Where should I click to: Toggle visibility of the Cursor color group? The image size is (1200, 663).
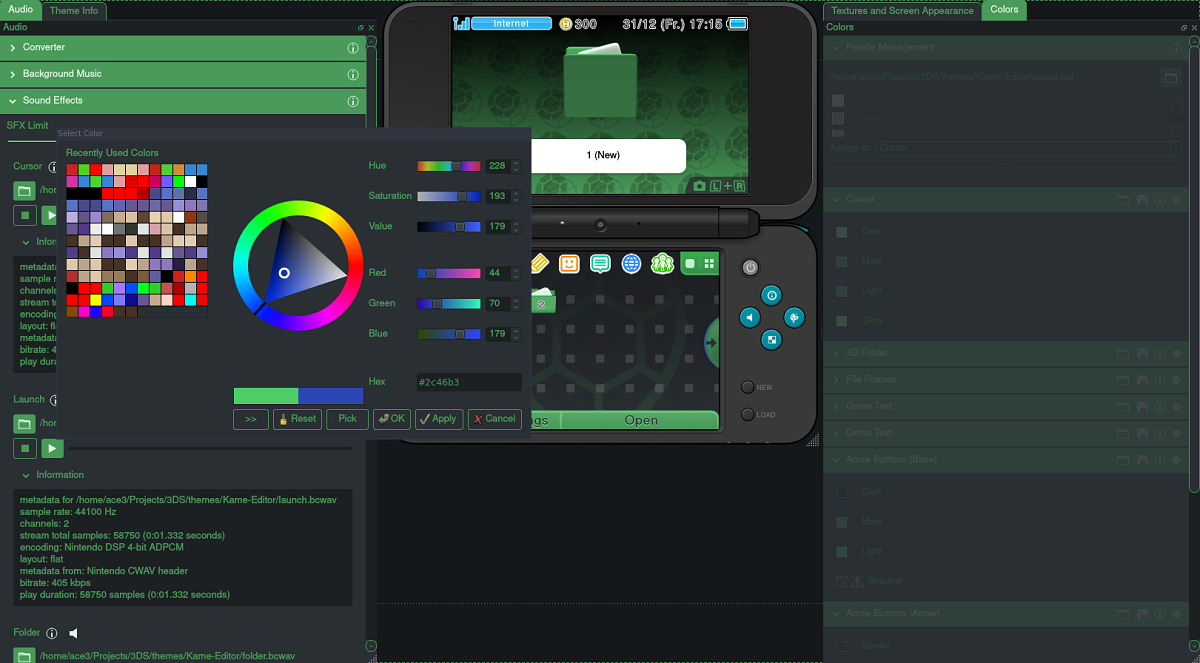[1177, 199]
